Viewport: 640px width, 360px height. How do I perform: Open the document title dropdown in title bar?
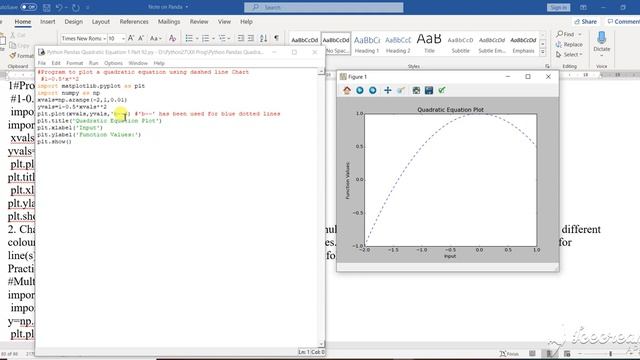[187, 7]
